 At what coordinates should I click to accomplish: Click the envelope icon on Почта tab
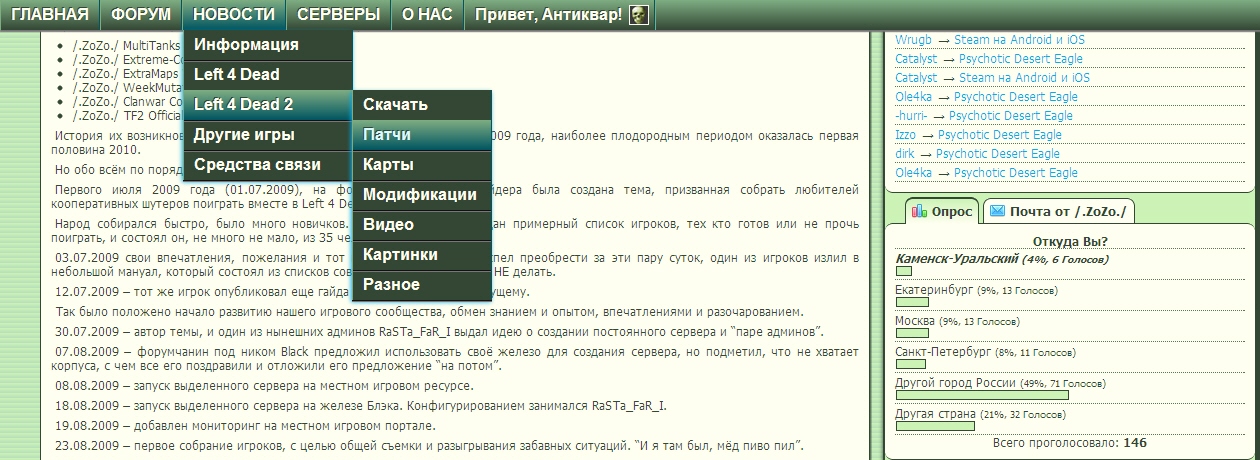(x=996, y=212)
